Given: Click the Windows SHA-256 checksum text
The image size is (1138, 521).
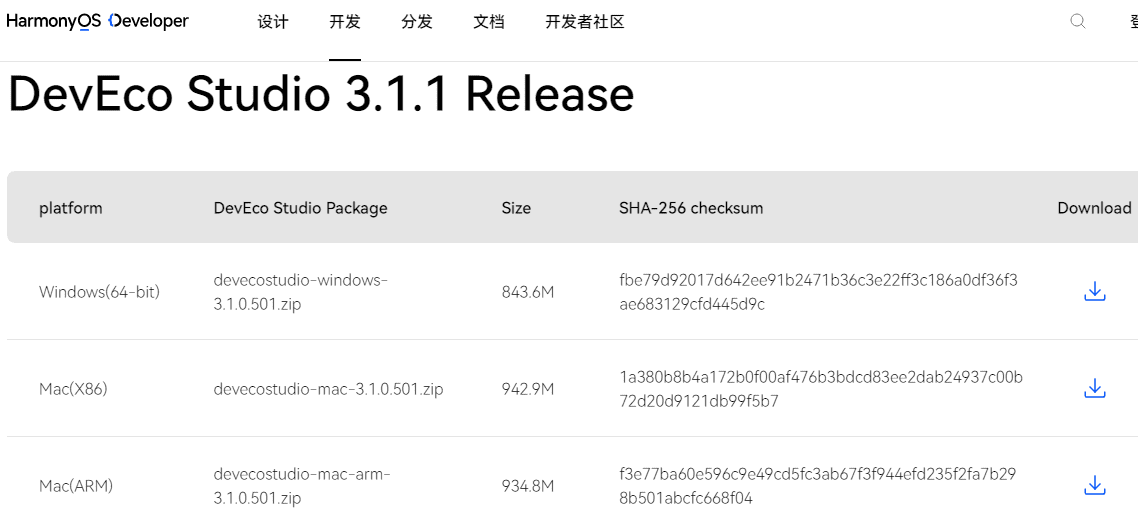Looking at the screenshot, I should 818,292.
